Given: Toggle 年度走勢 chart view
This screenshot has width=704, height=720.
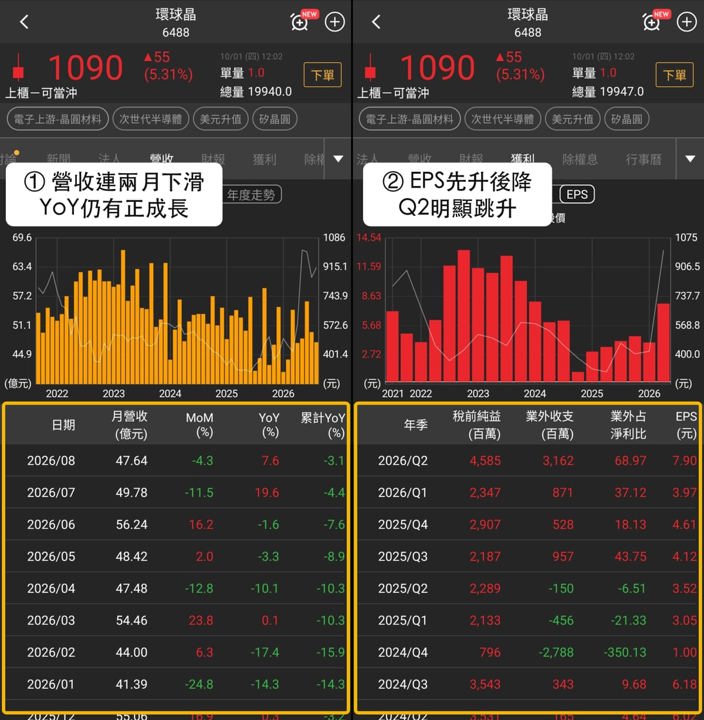Looking at the screenshot, I should (251, 195).
